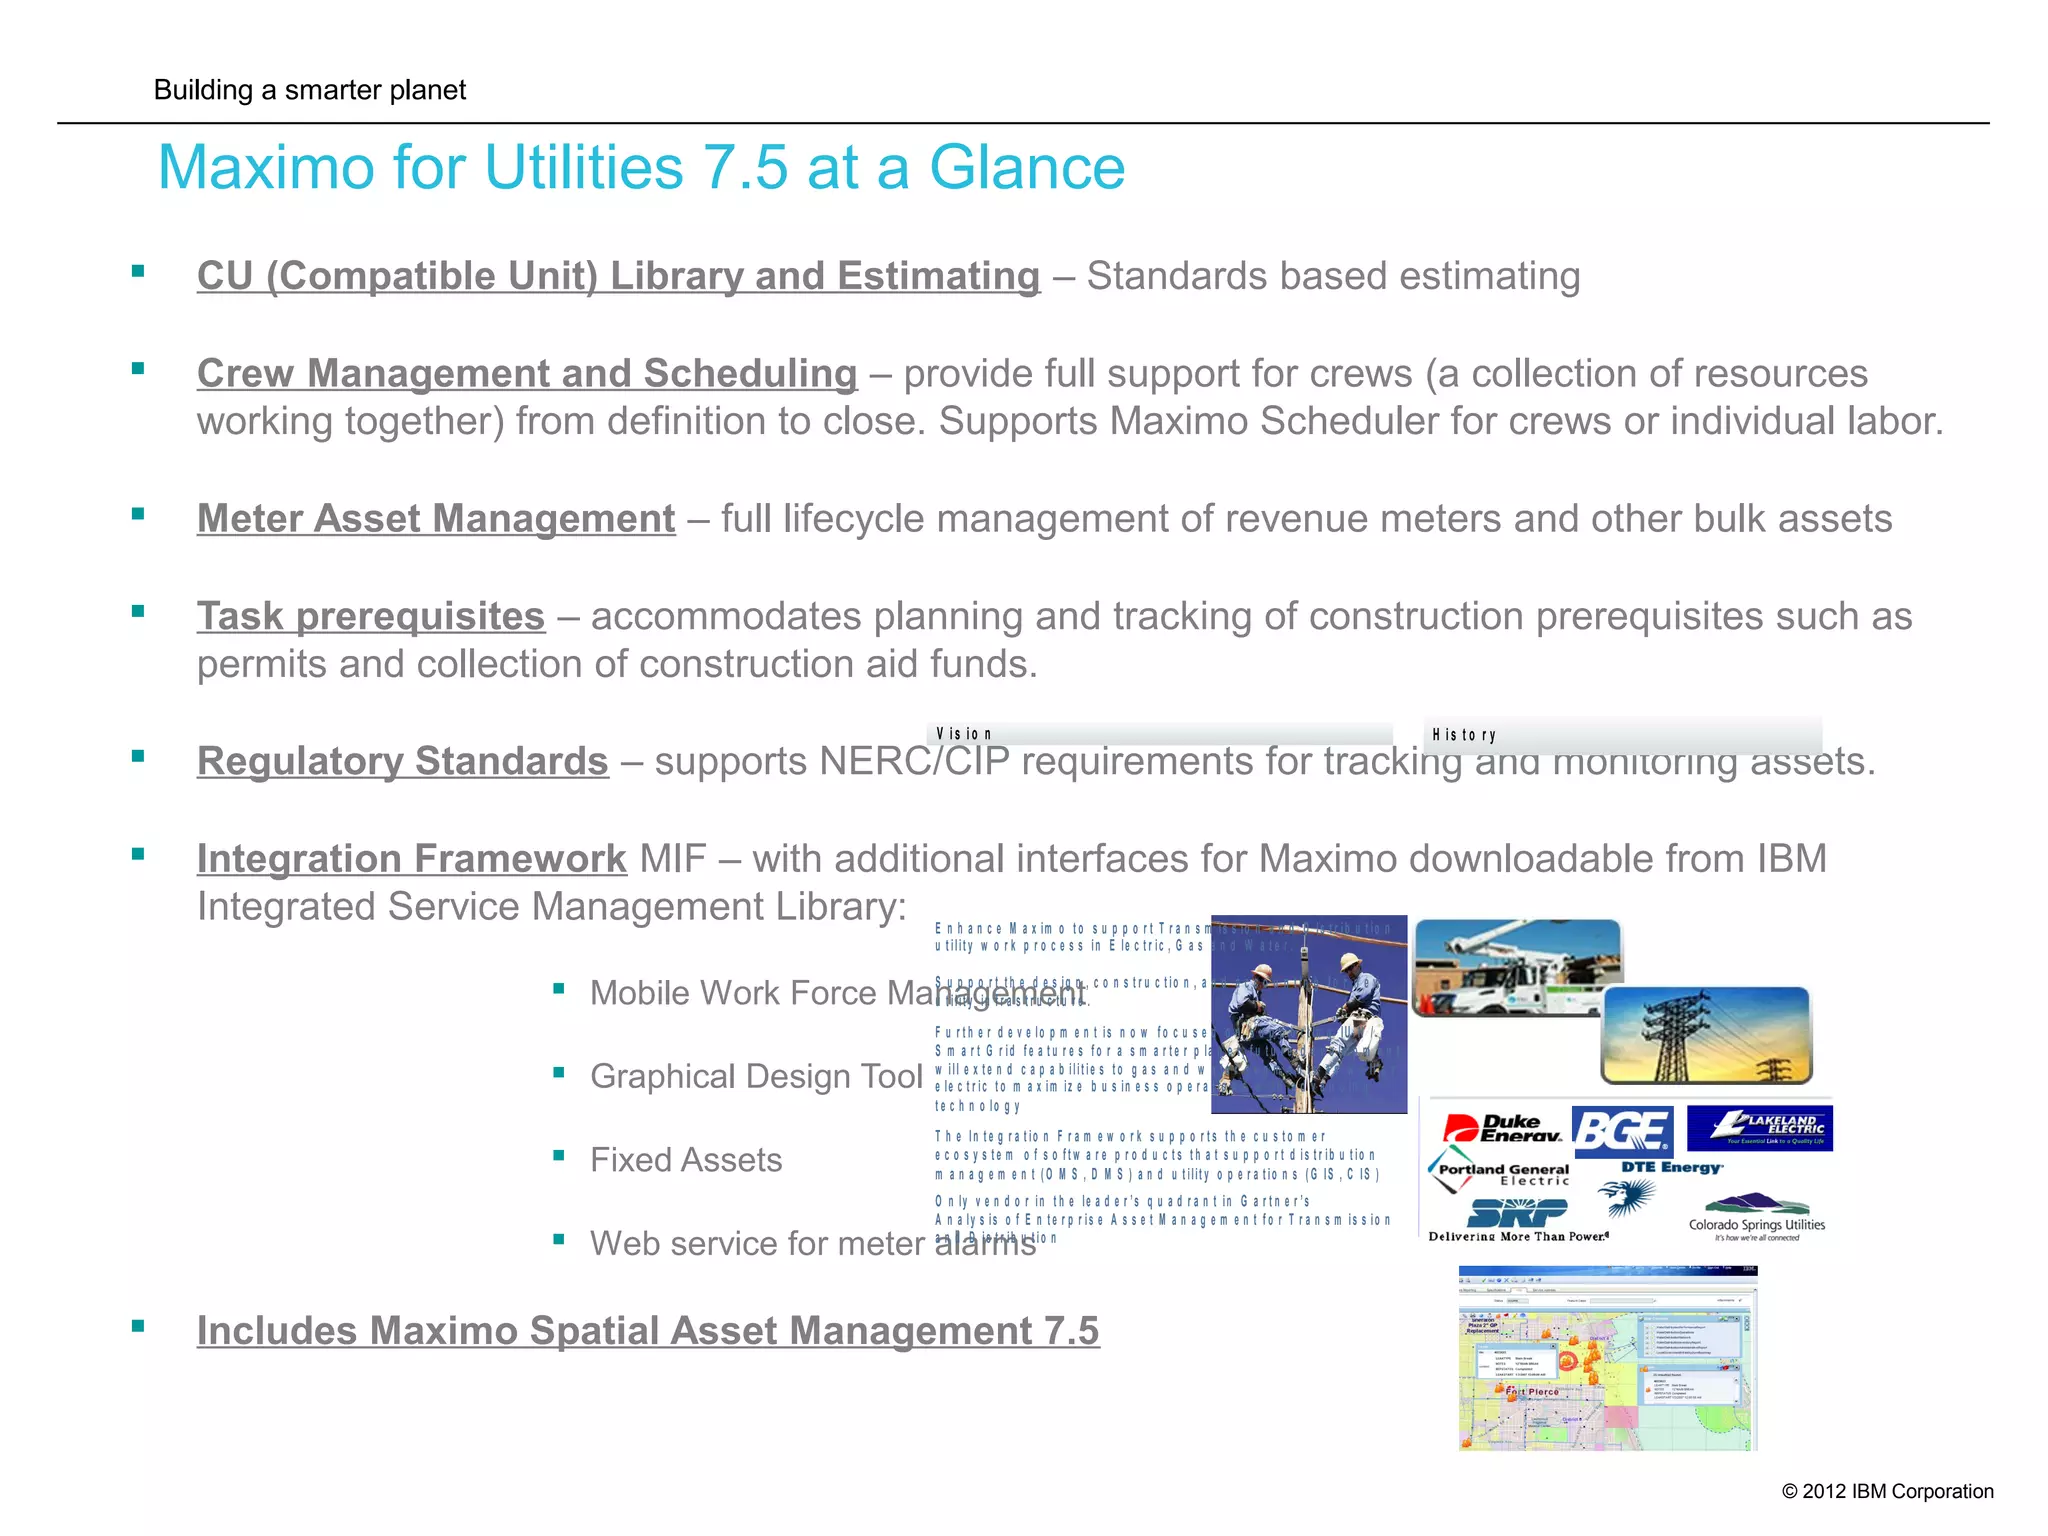2048x1536 pixels.
Task: Click the Mobile Work Force Management item
Action: (x=838, y=993)
